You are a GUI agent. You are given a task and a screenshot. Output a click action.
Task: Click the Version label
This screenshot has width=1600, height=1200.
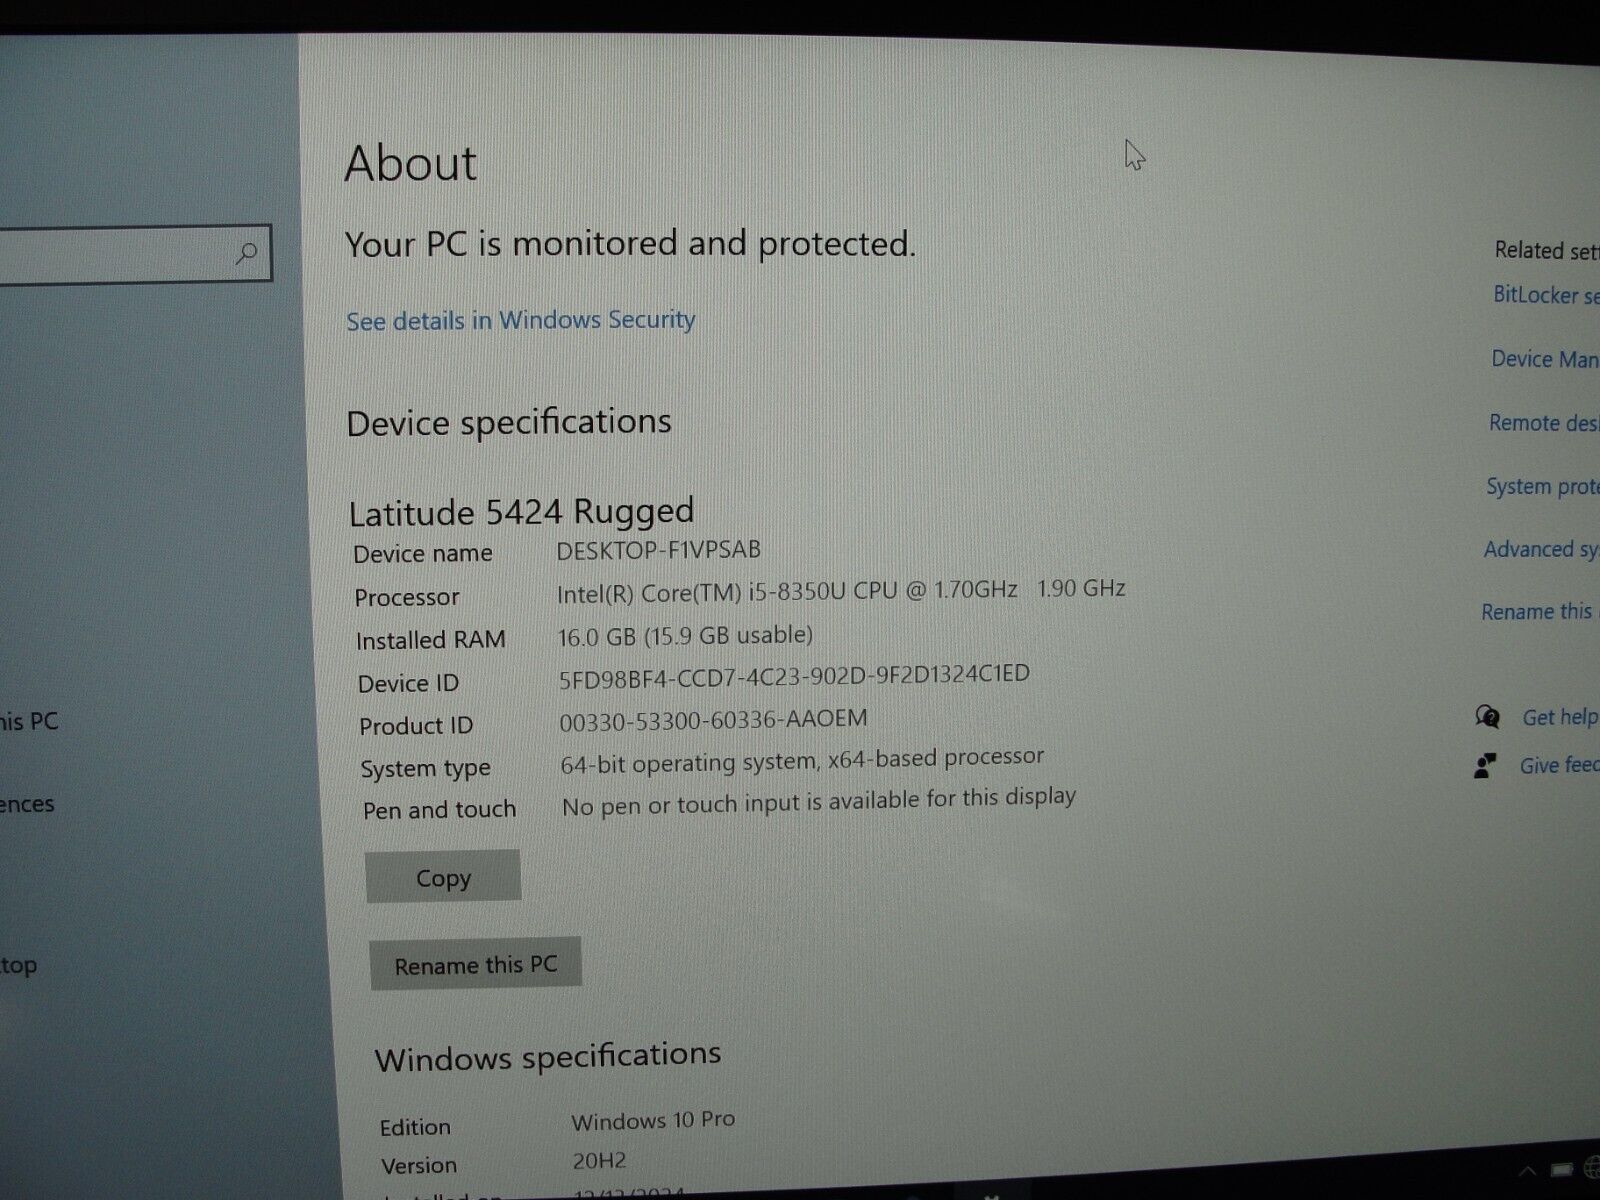click(419, 1166)
